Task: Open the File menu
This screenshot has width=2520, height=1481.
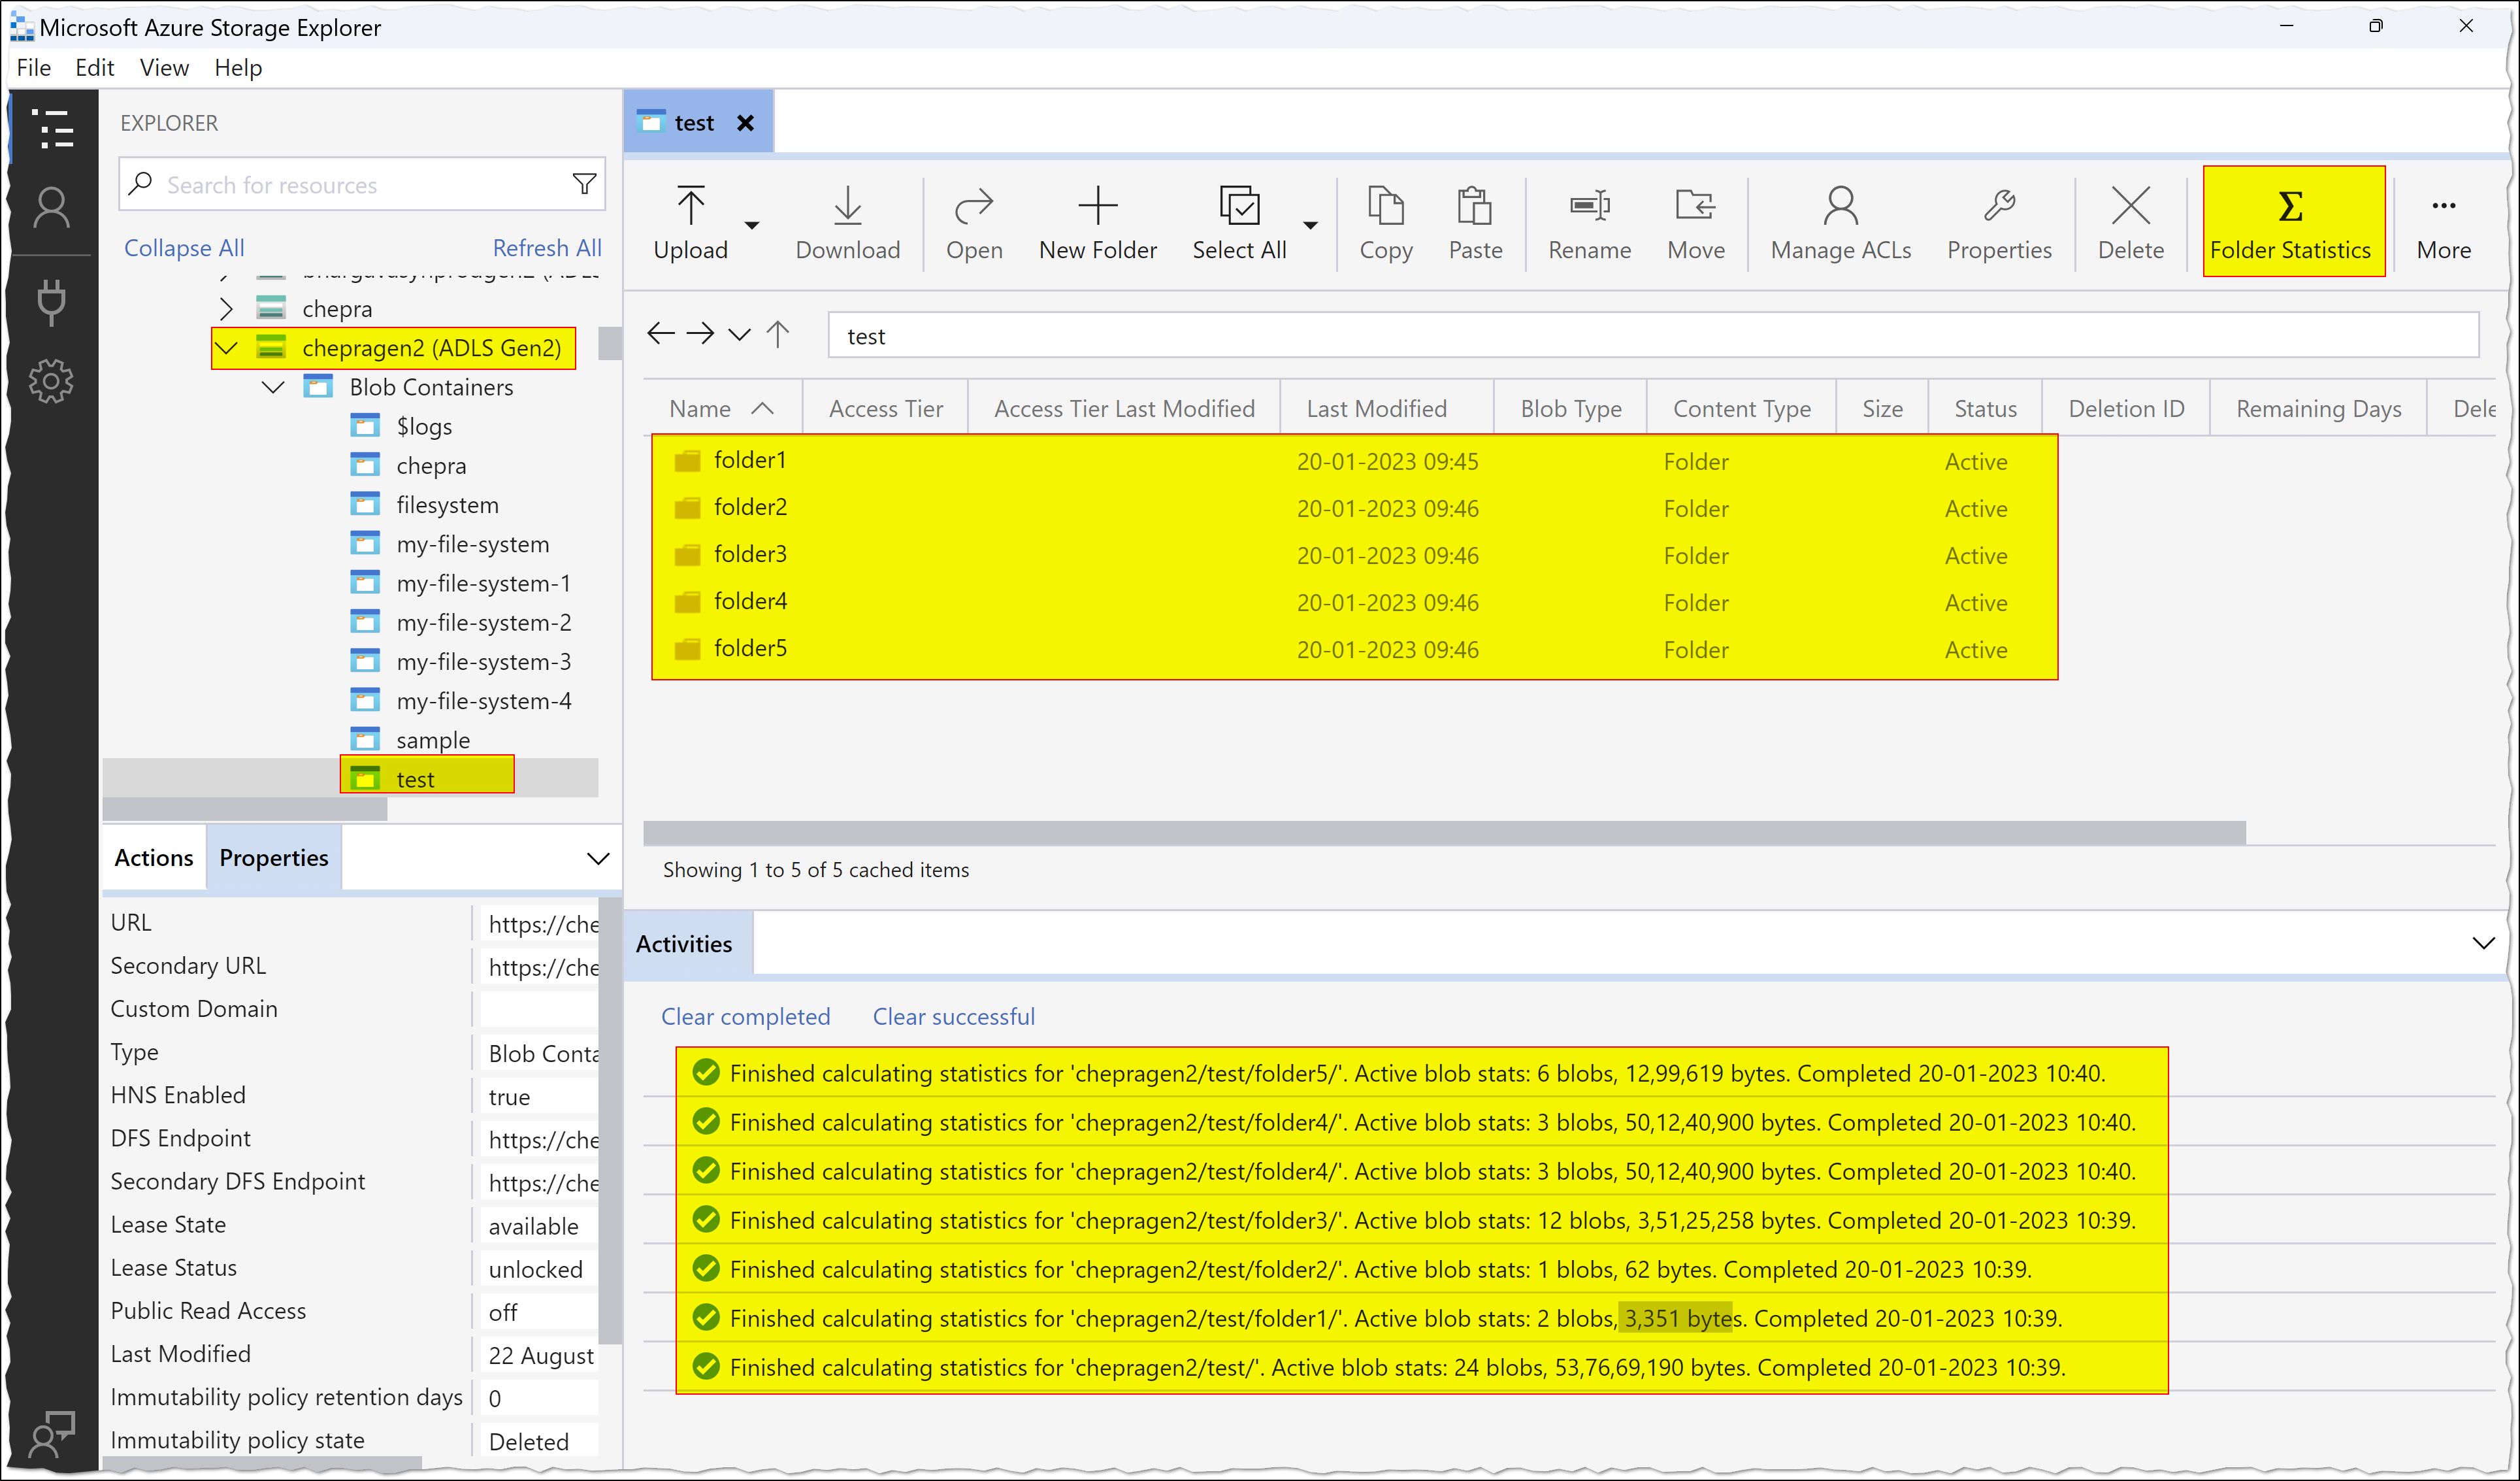Action: (34, 67)
